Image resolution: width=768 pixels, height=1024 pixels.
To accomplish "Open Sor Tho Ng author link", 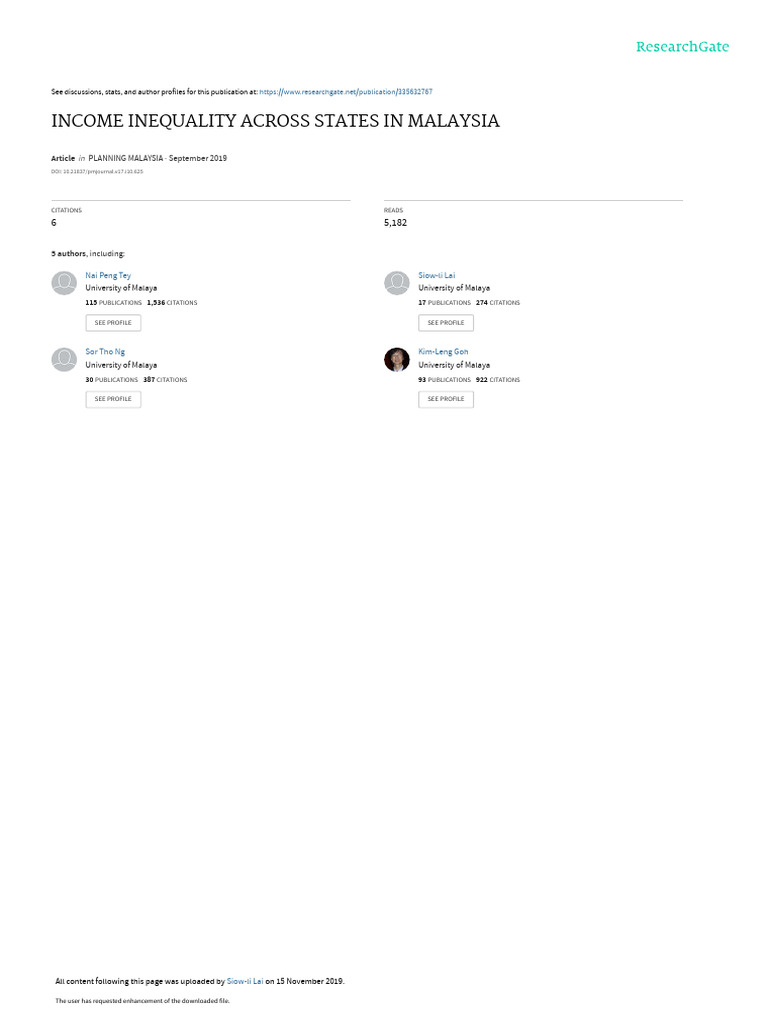I will point(104,352).
